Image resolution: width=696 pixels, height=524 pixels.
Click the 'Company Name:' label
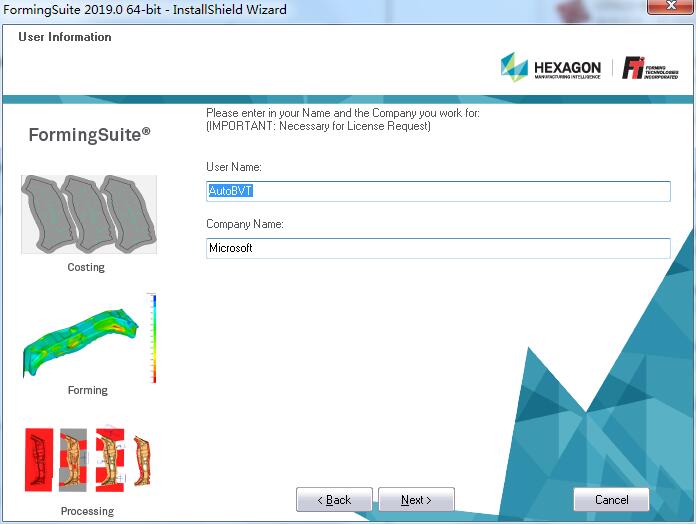tap(245, 224)
